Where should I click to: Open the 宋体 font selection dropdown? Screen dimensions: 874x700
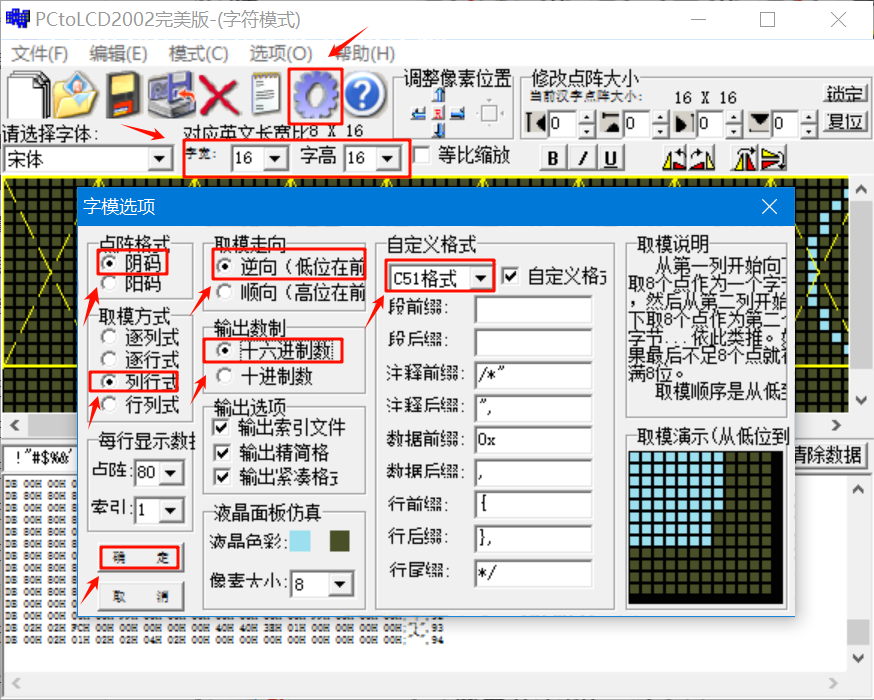pos(160,157)
